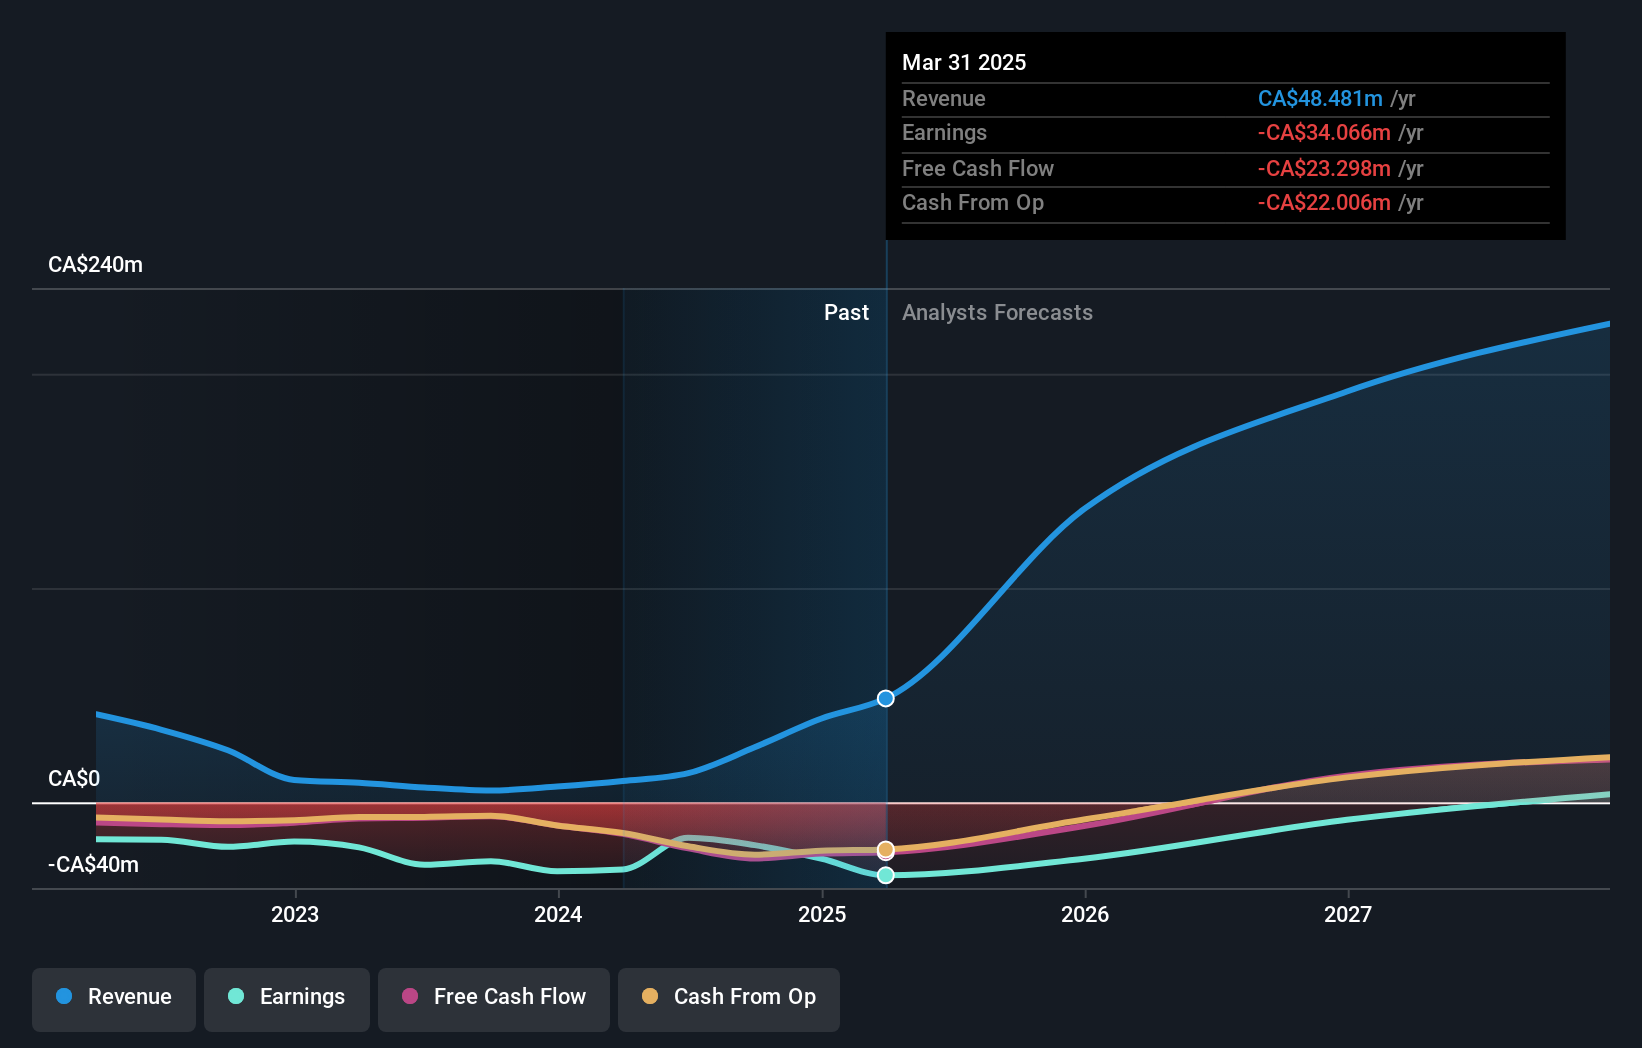
Task: Click the 2025 axis label
Action: point(821,914)
